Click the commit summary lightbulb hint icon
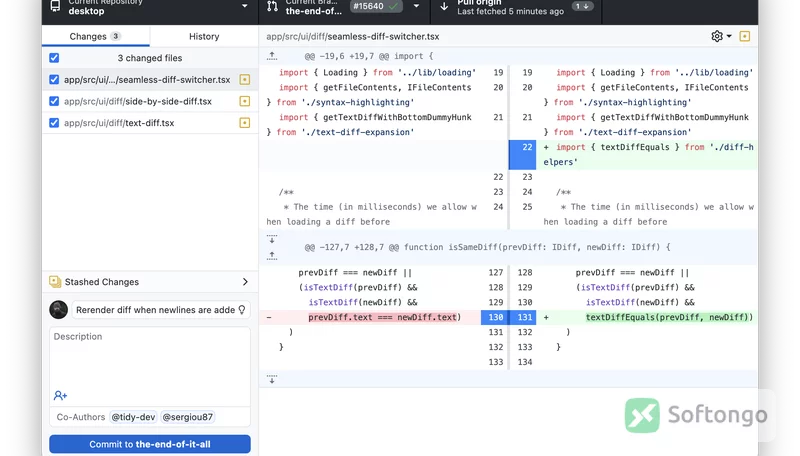Screen dimensions: 800x456 (242, 310)
